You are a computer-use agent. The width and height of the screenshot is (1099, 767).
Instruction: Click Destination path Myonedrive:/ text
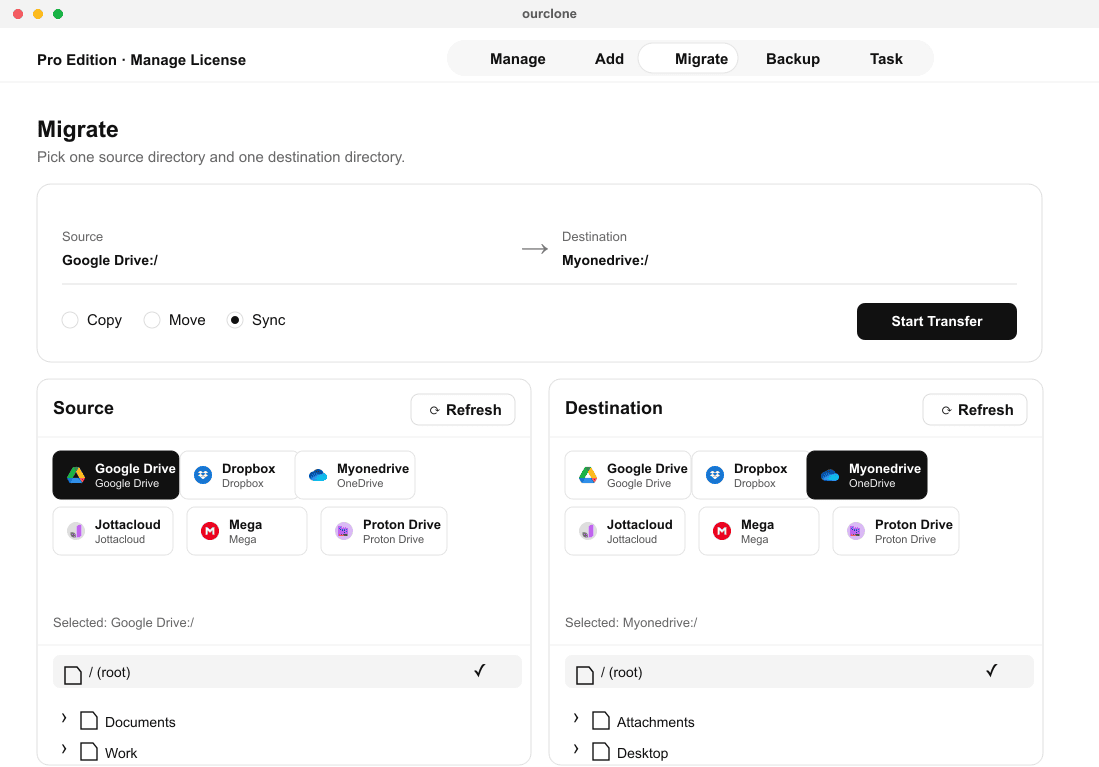[x=605, y=260]
